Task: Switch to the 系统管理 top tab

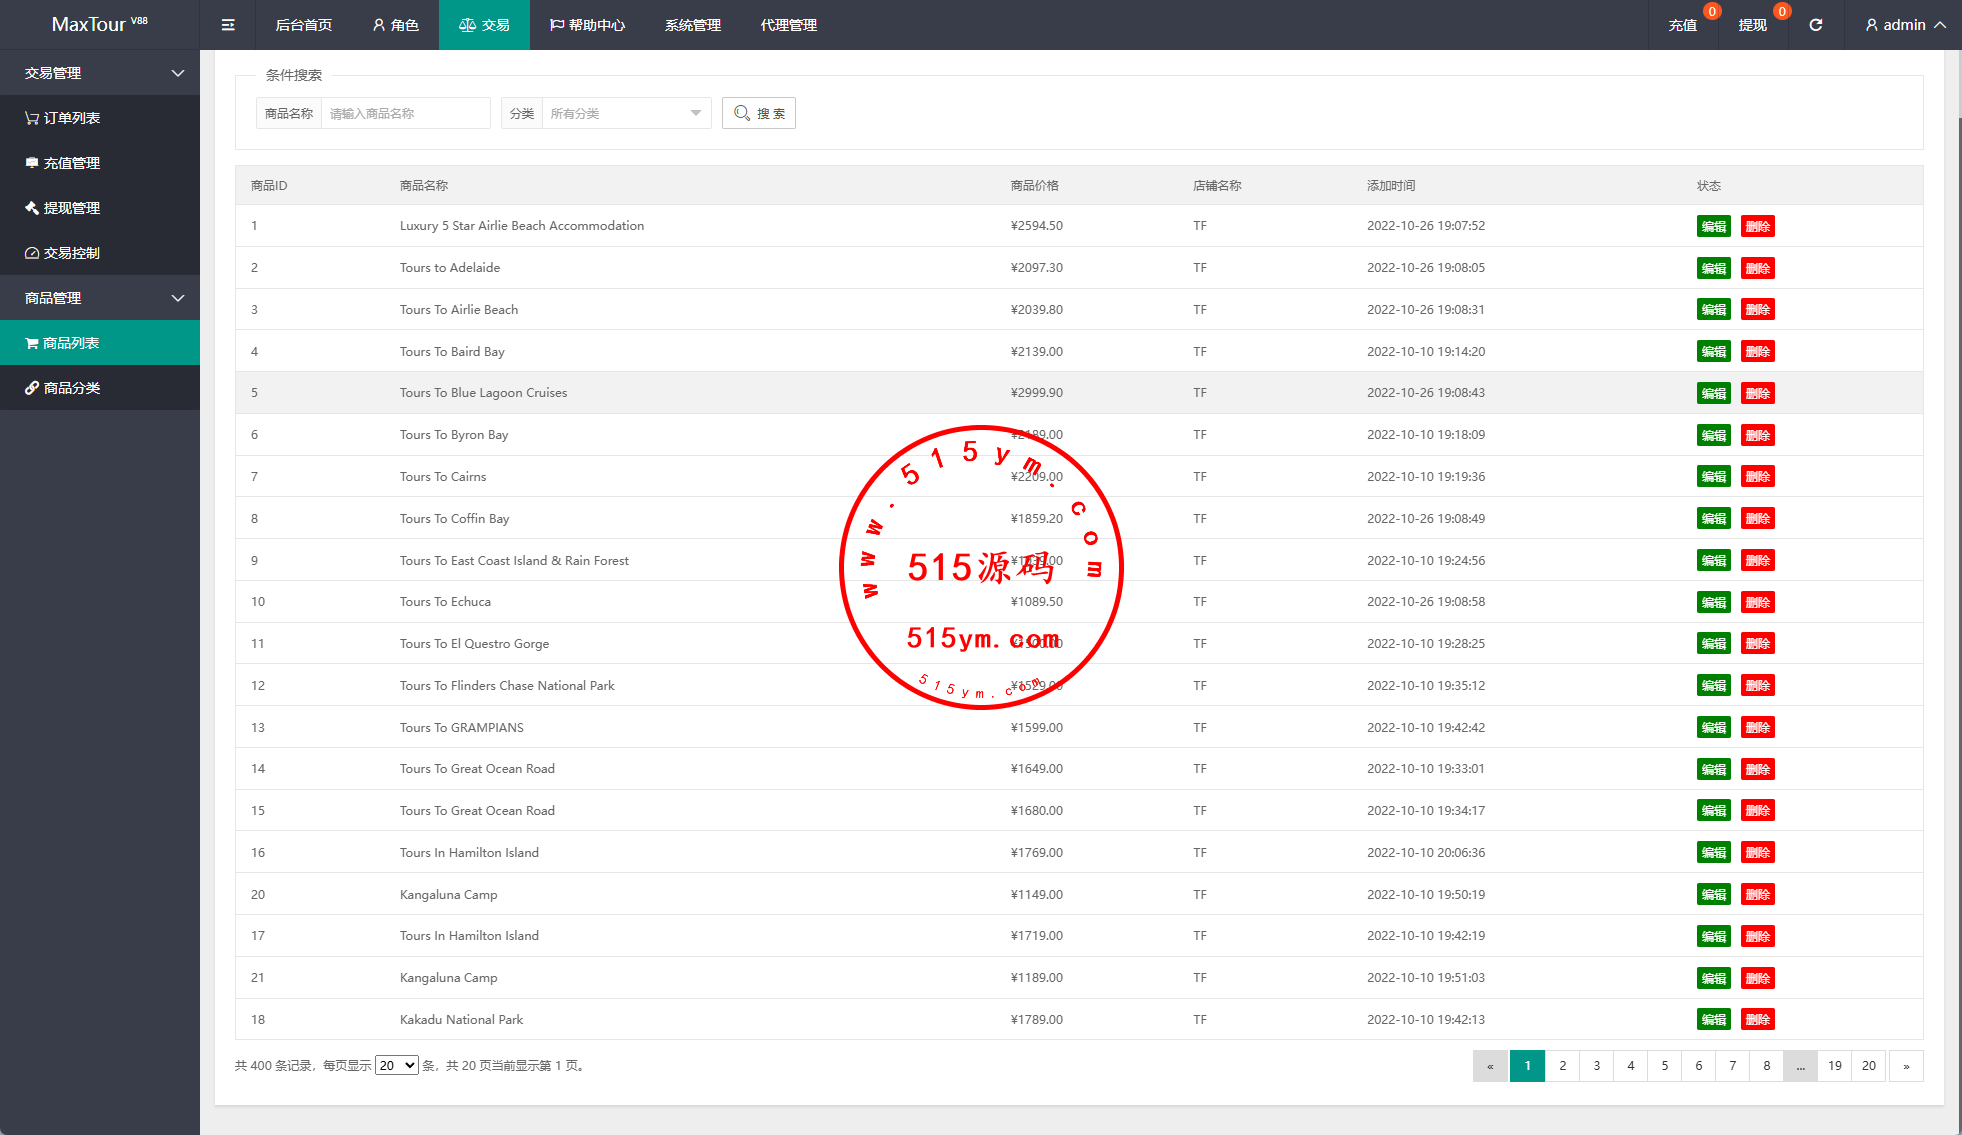Action: pyautogui.click(x=692, y=25)
